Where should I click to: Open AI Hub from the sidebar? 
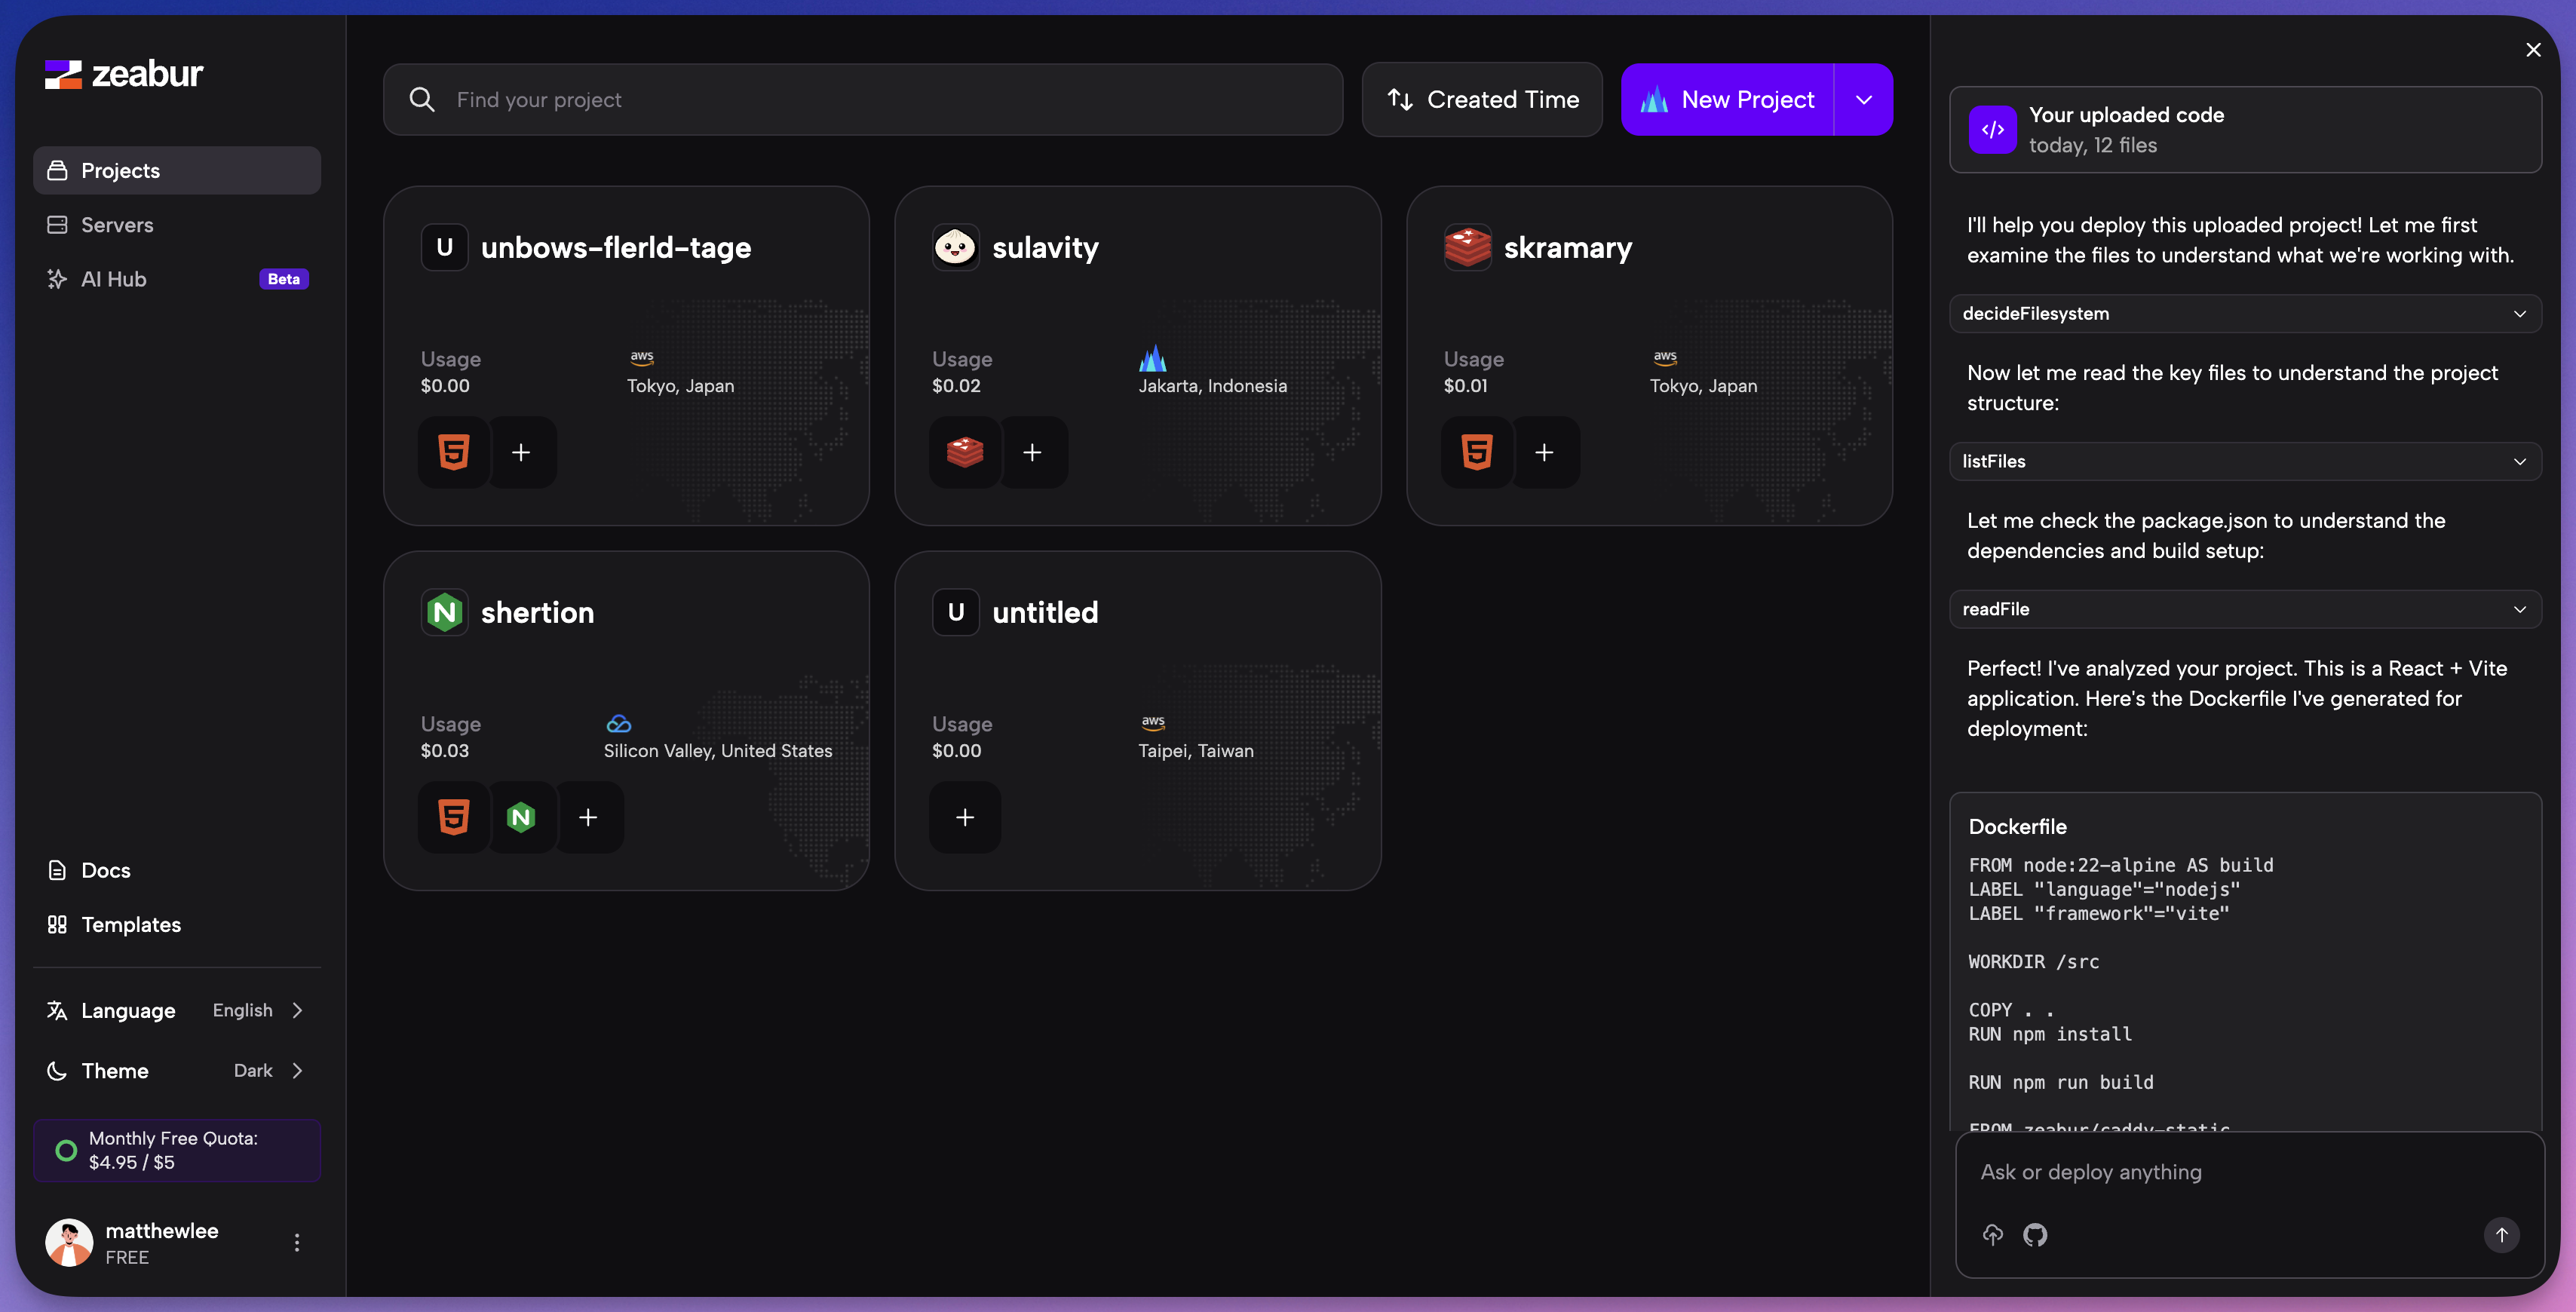114,279
